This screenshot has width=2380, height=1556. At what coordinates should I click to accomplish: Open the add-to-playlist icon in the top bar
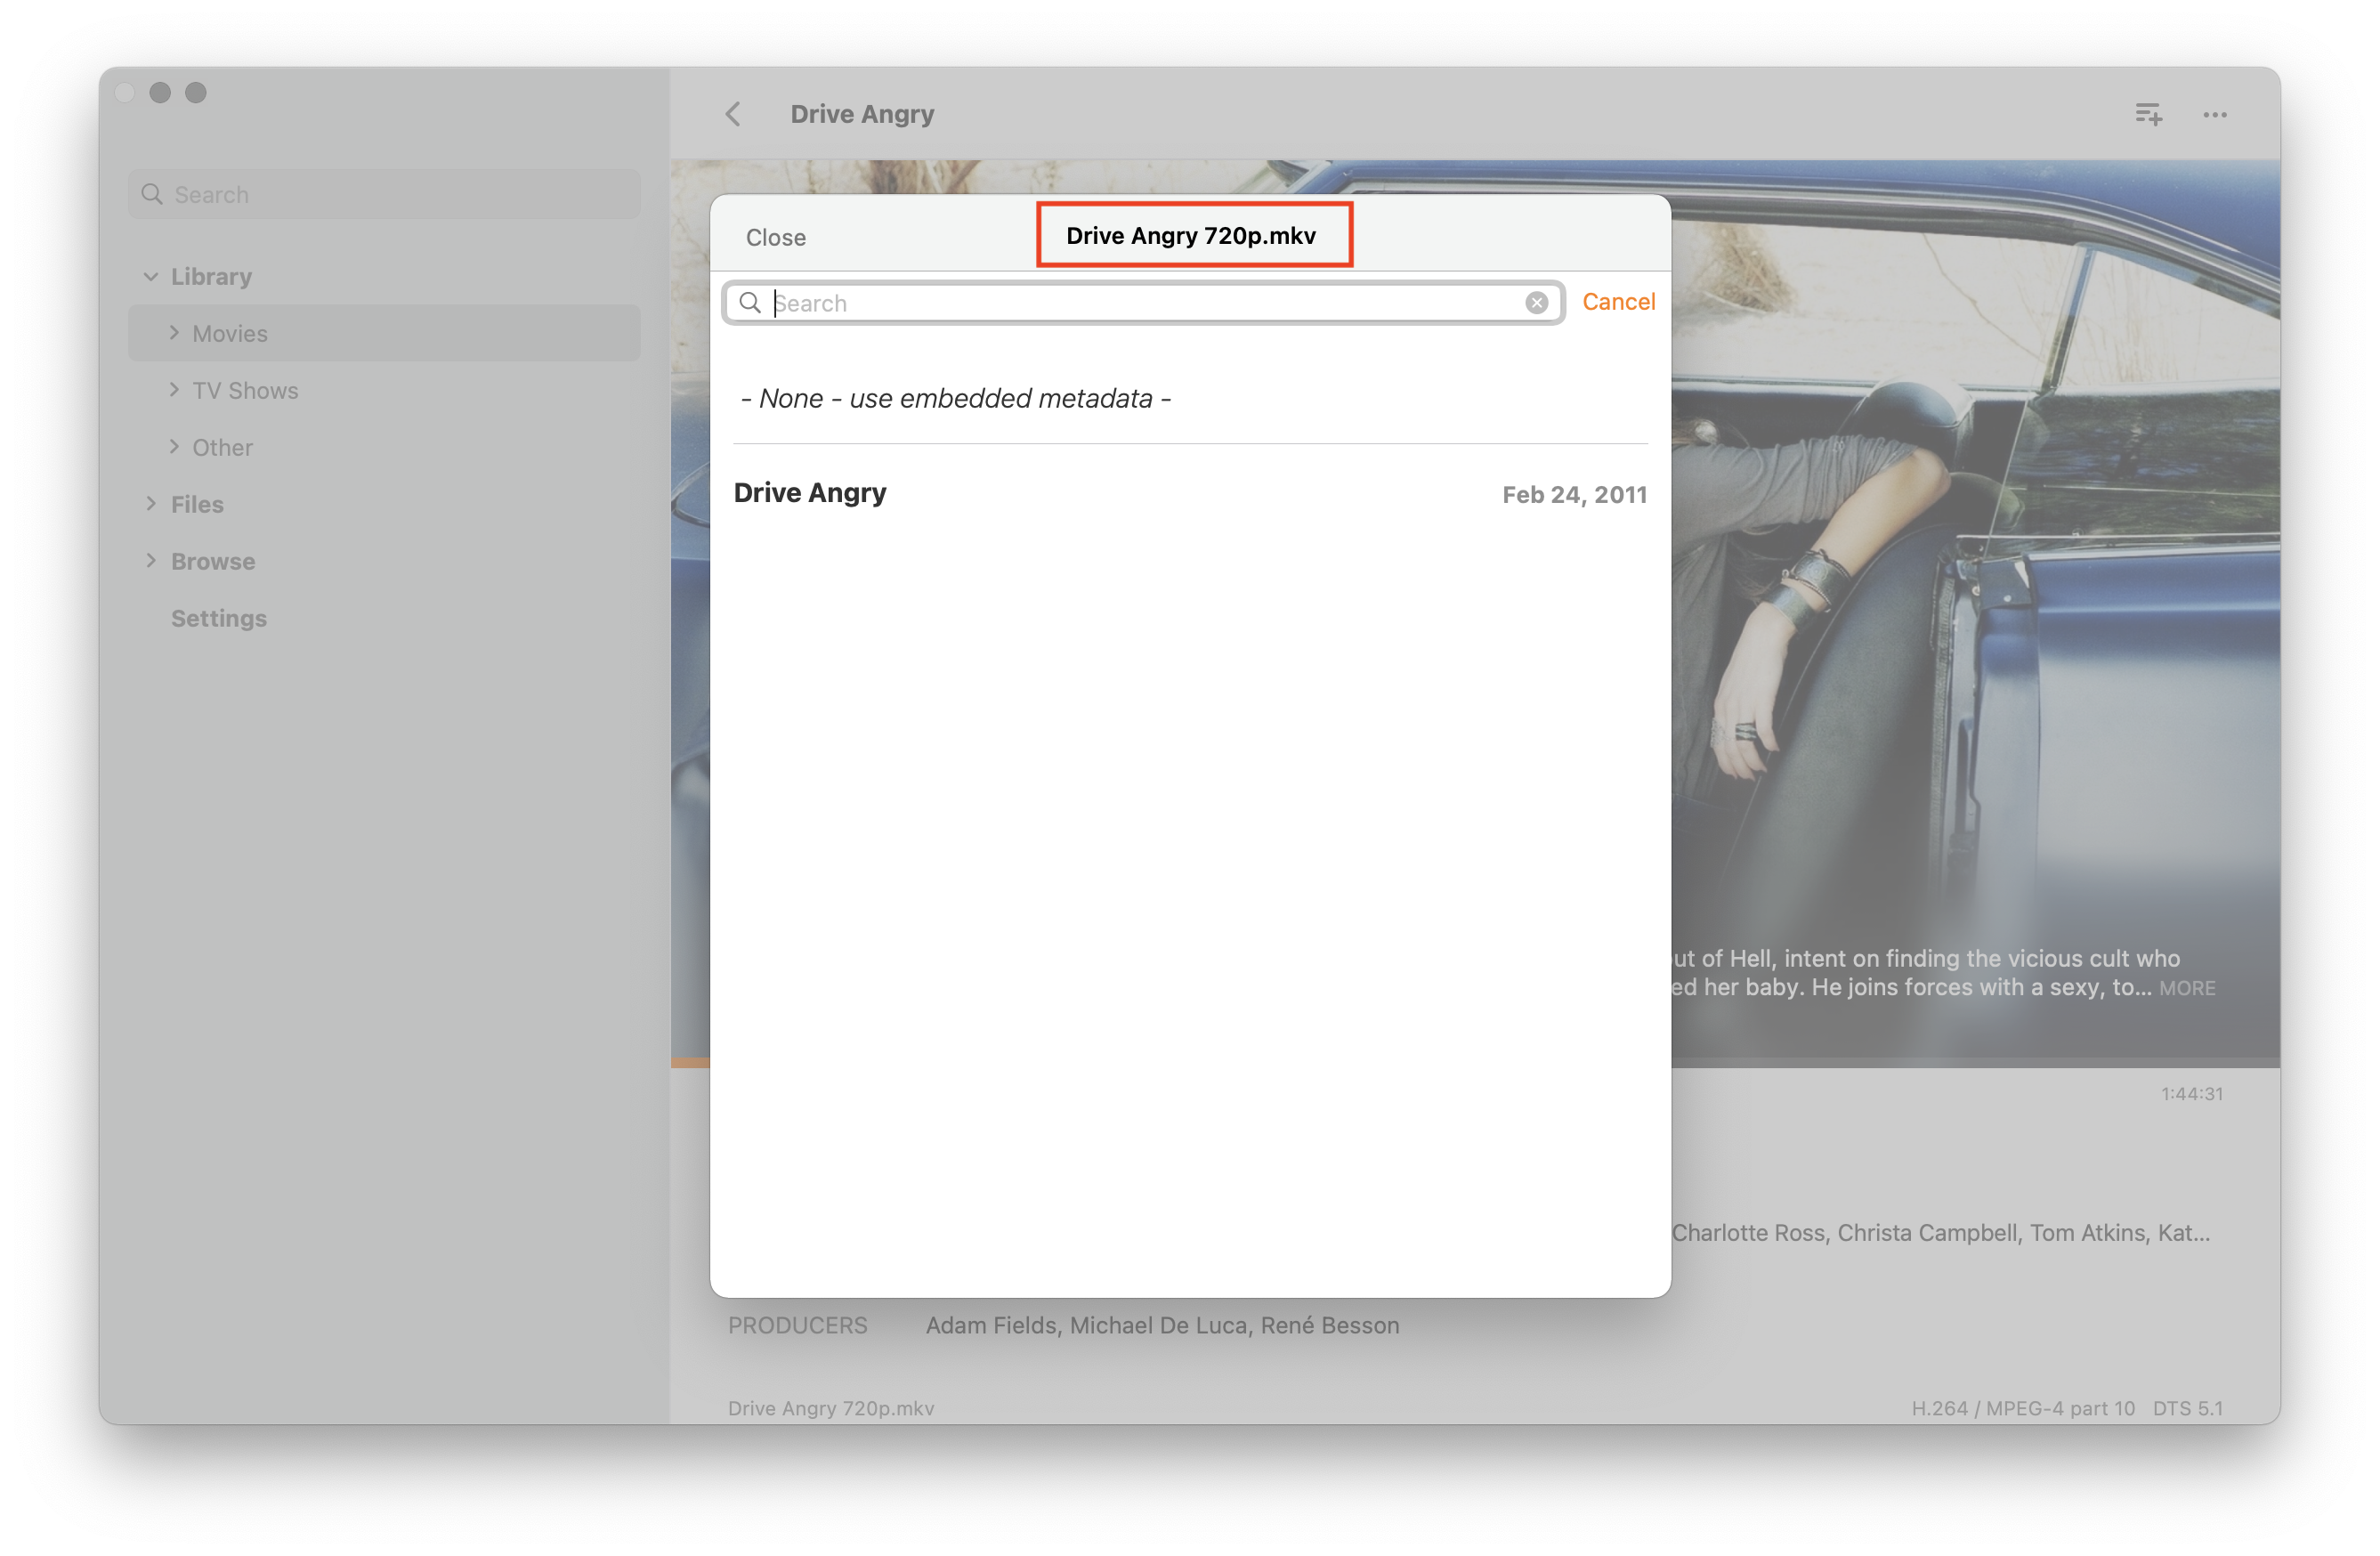[2148, 115]
